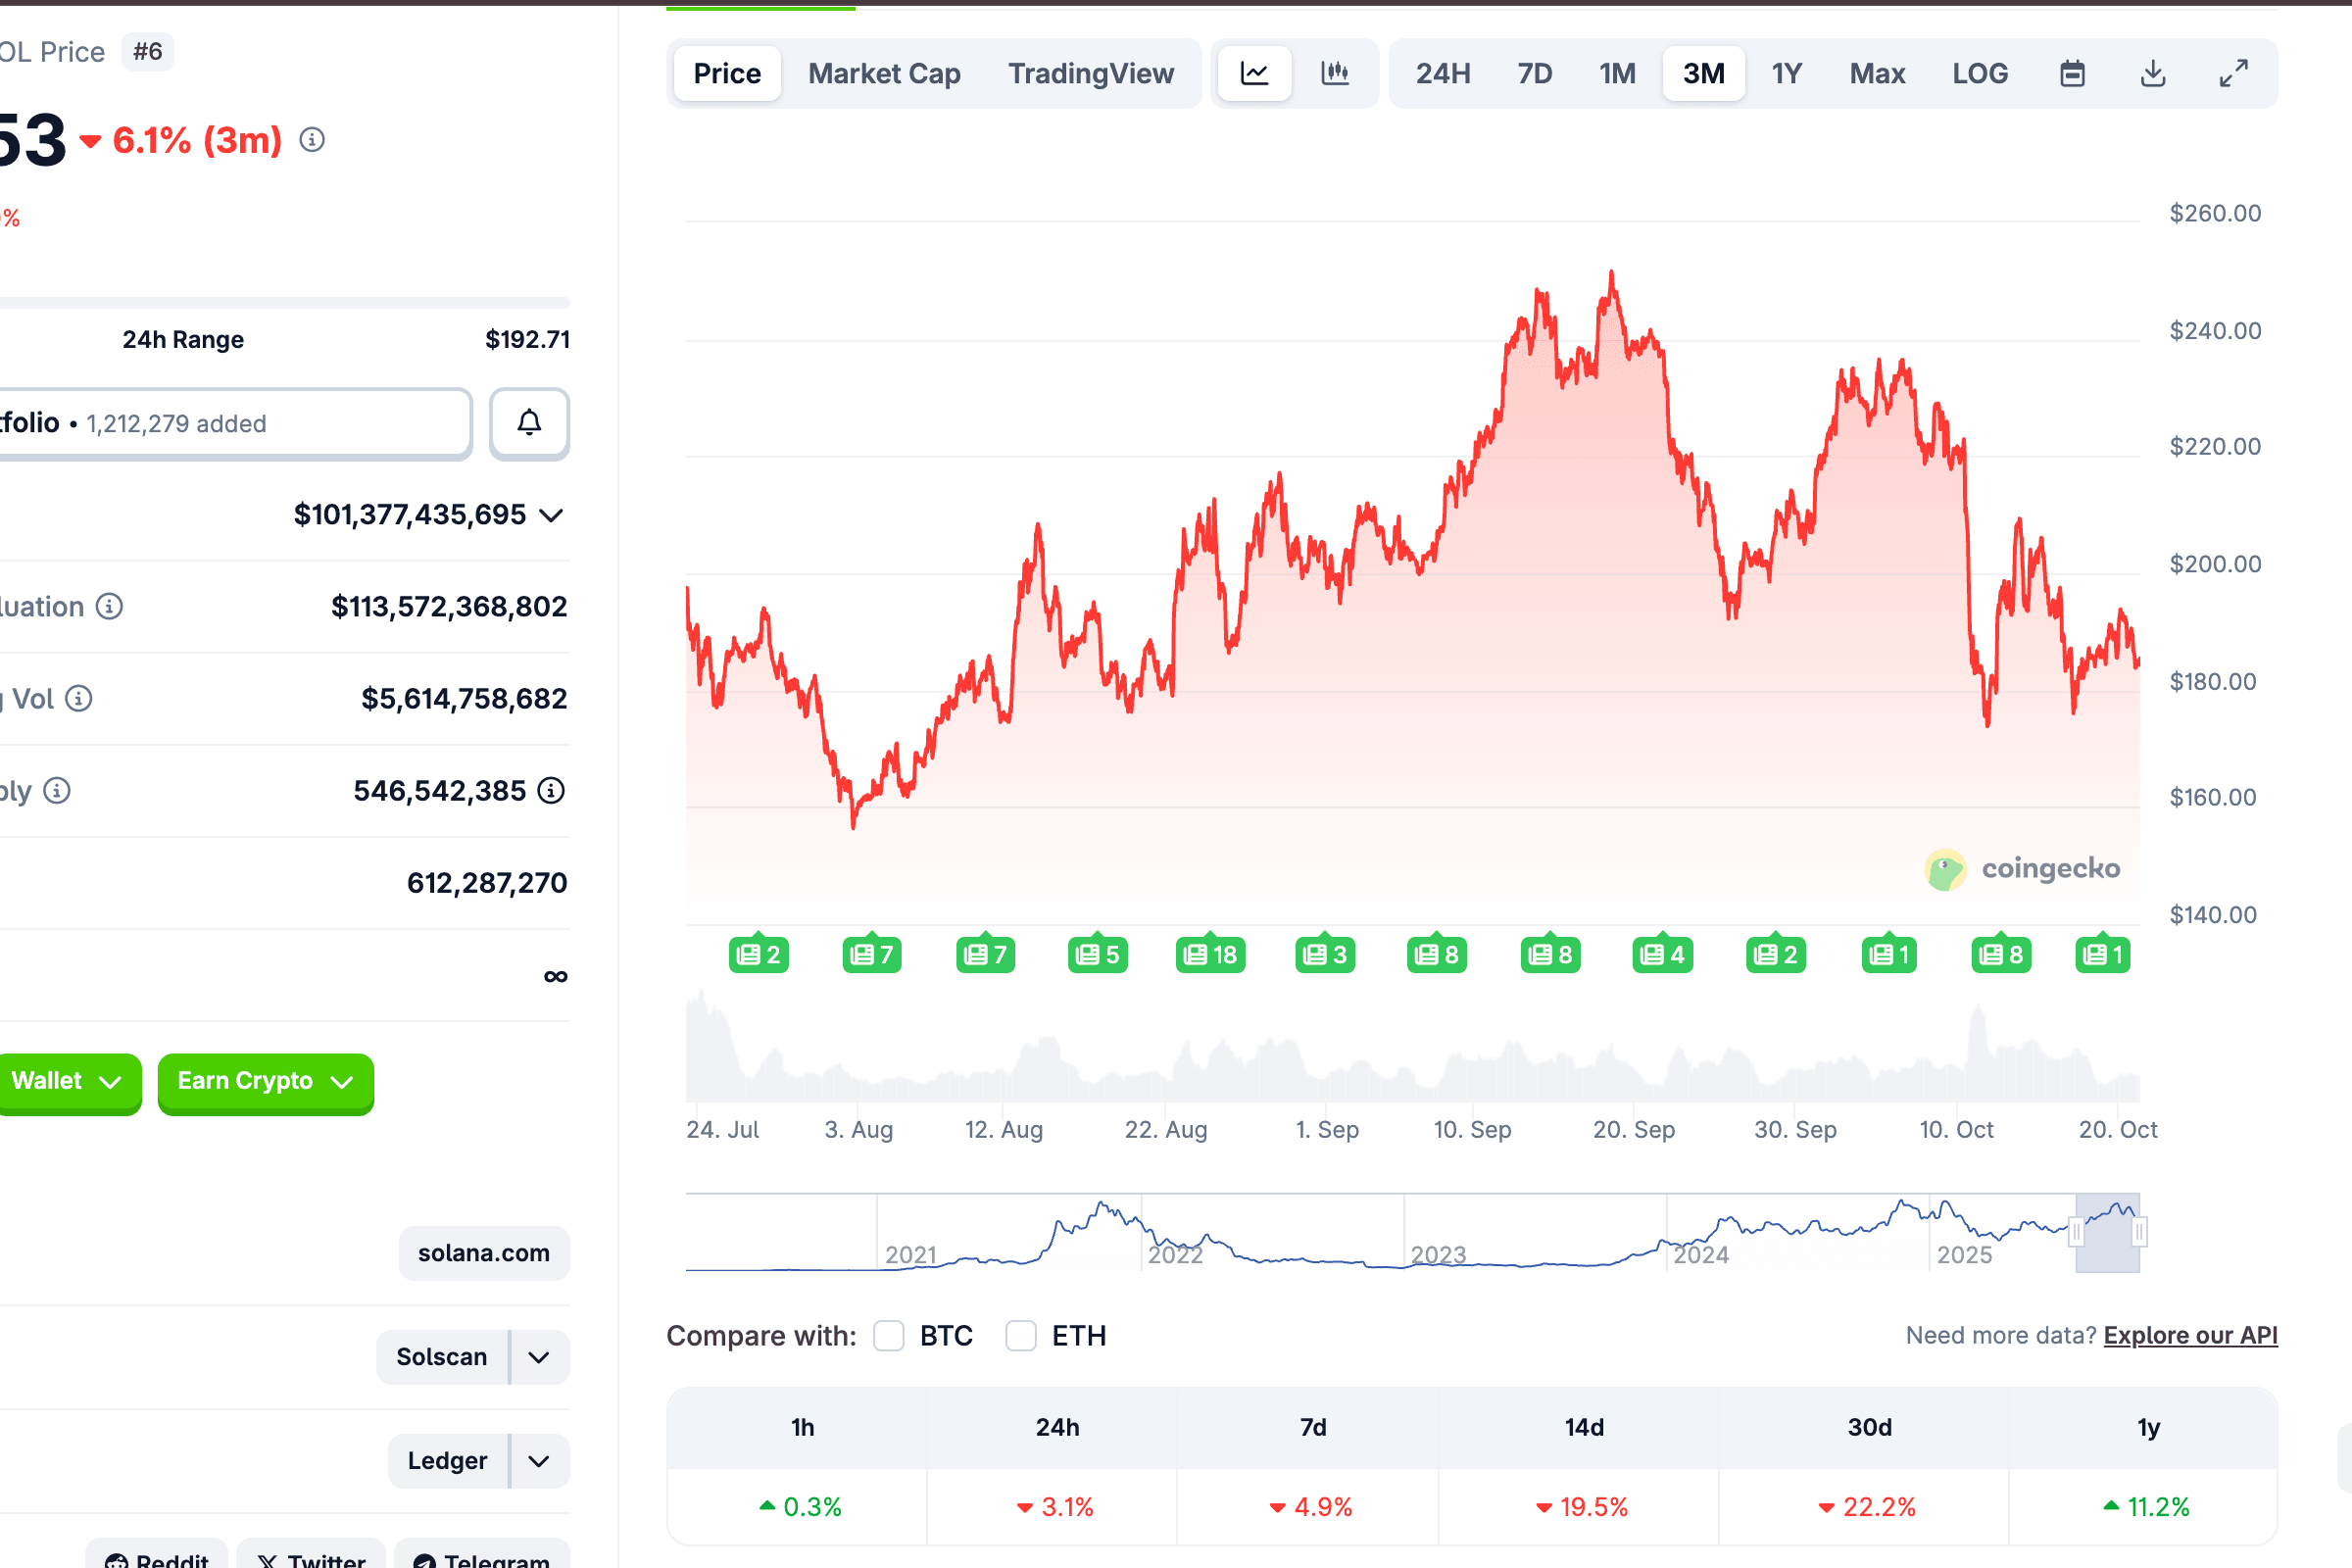Screen dimensions: 2352x1568
Task: Toggle LOG scale on chart
Action: click(x=1979, y=73)
